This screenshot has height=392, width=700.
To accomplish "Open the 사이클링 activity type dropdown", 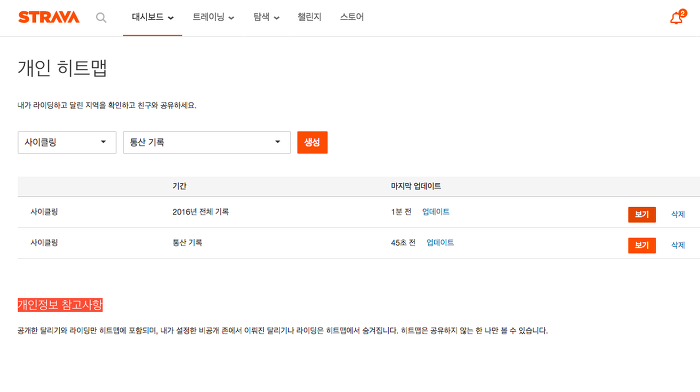I will [x=67, y=142].
